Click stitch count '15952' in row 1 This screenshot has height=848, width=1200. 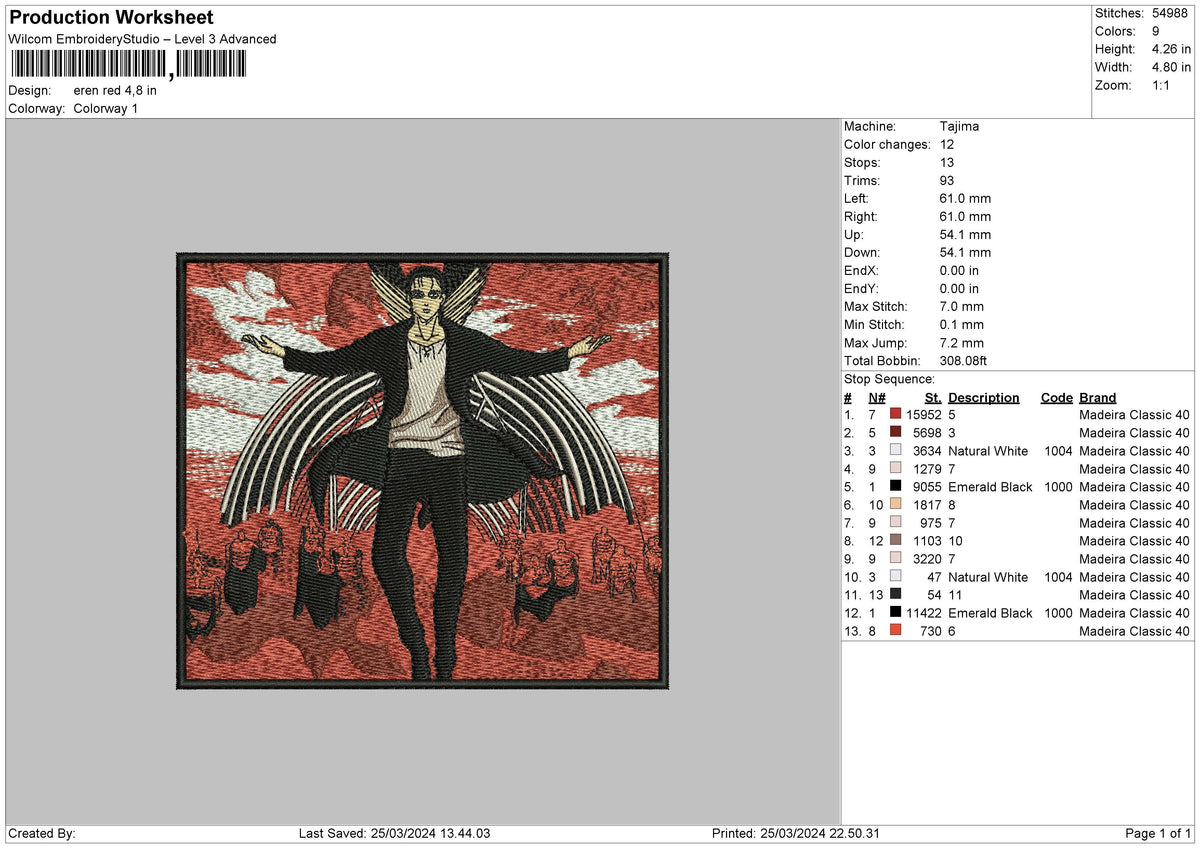924,415
